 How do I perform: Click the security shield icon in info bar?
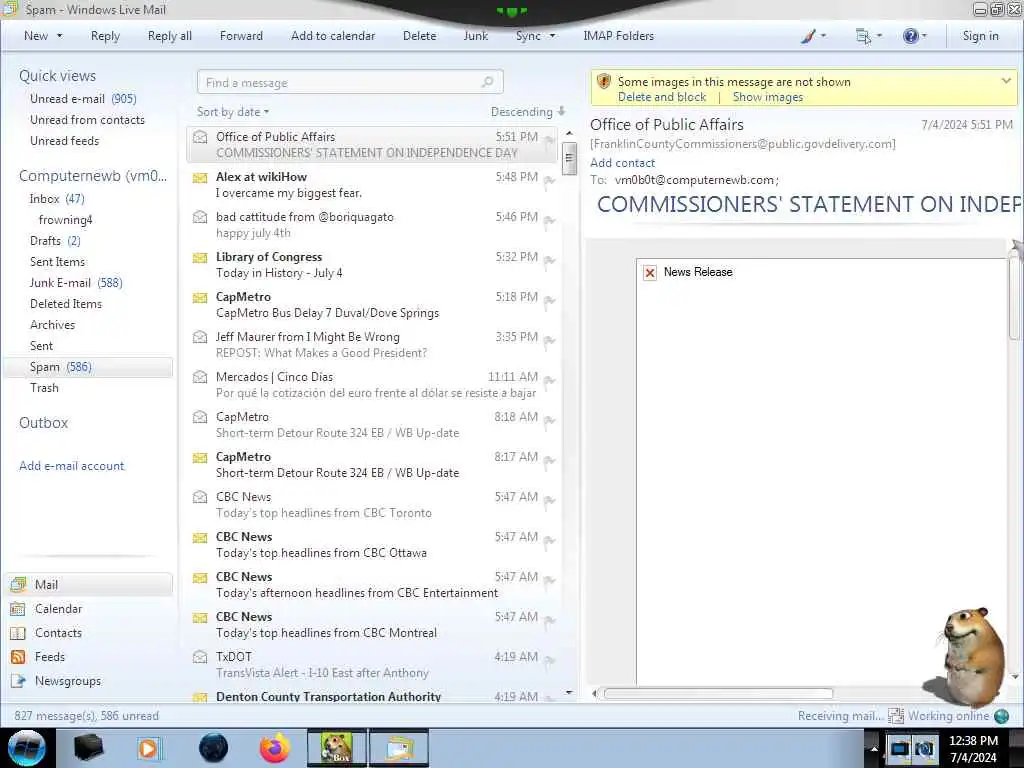(604, 82)
